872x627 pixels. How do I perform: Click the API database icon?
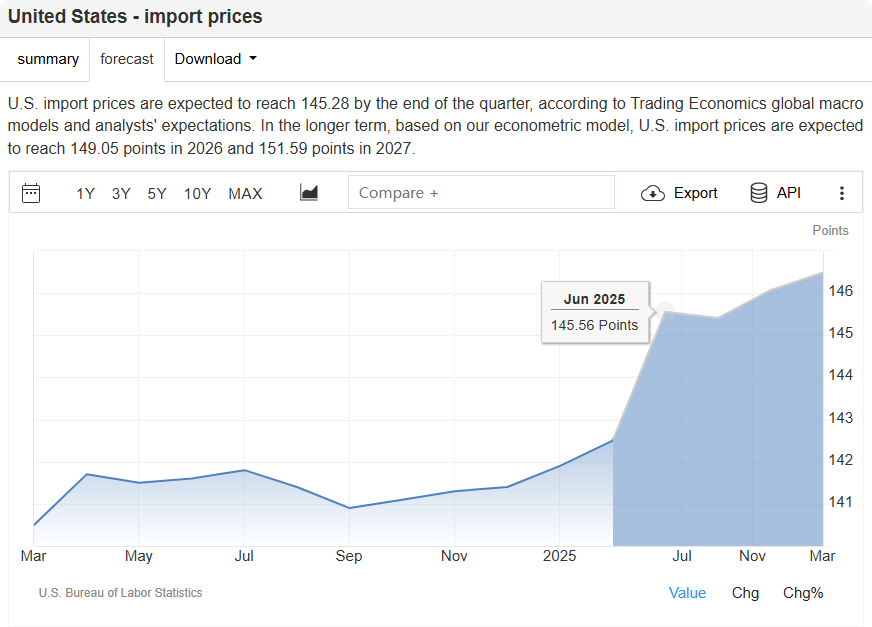click(759, 193)
